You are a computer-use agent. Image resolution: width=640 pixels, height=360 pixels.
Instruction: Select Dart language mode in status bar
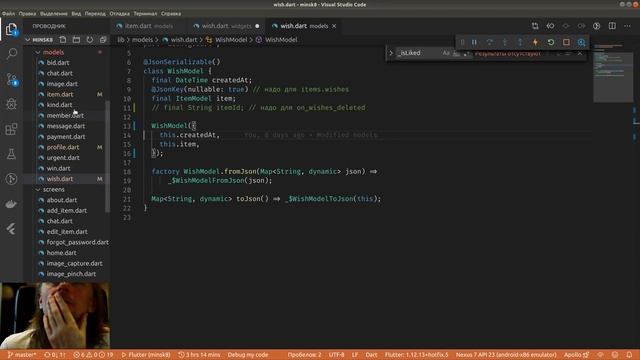pos(371,355)
